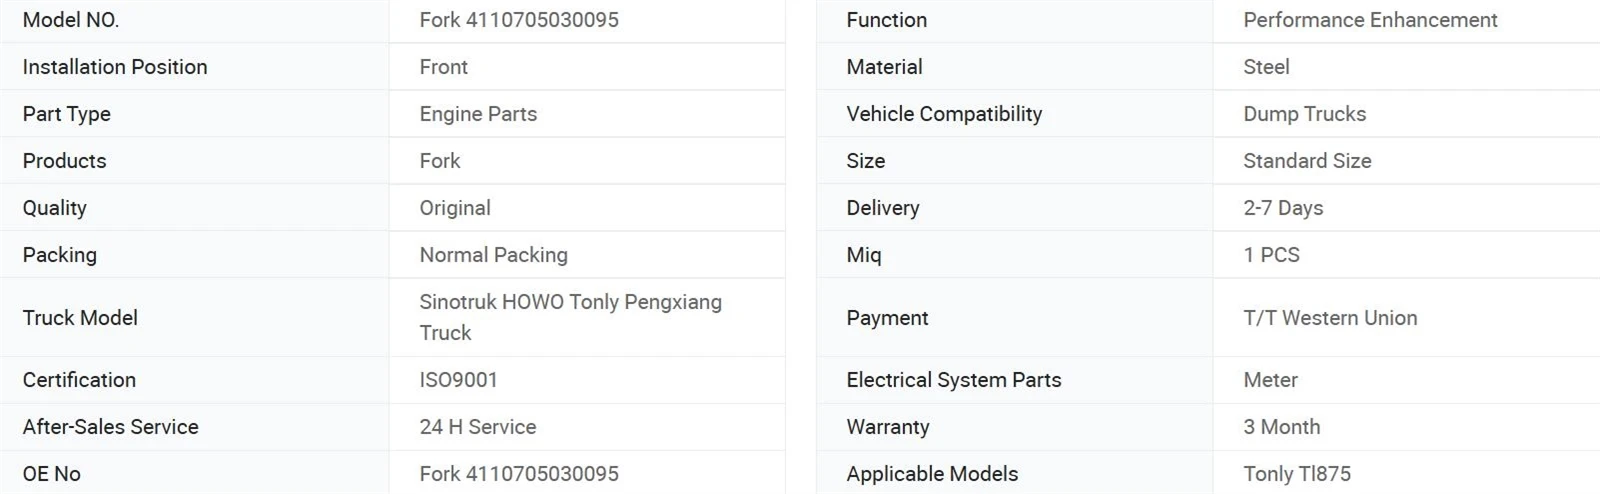The height and width of the screenshot is (494, 1600).
Task: Click the 2-7 Days delivery value
Action: pyautogui.click(x=1283, y=208)
